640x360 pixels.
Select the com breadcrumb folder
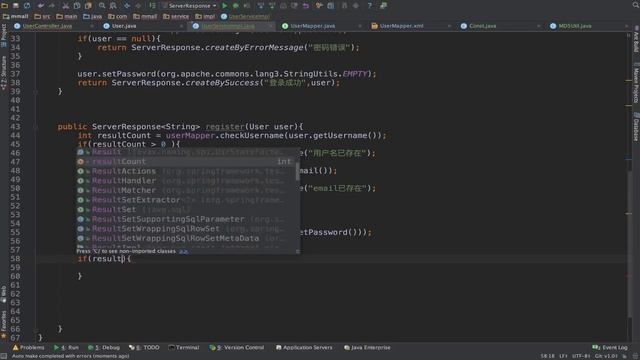(118, 17)
